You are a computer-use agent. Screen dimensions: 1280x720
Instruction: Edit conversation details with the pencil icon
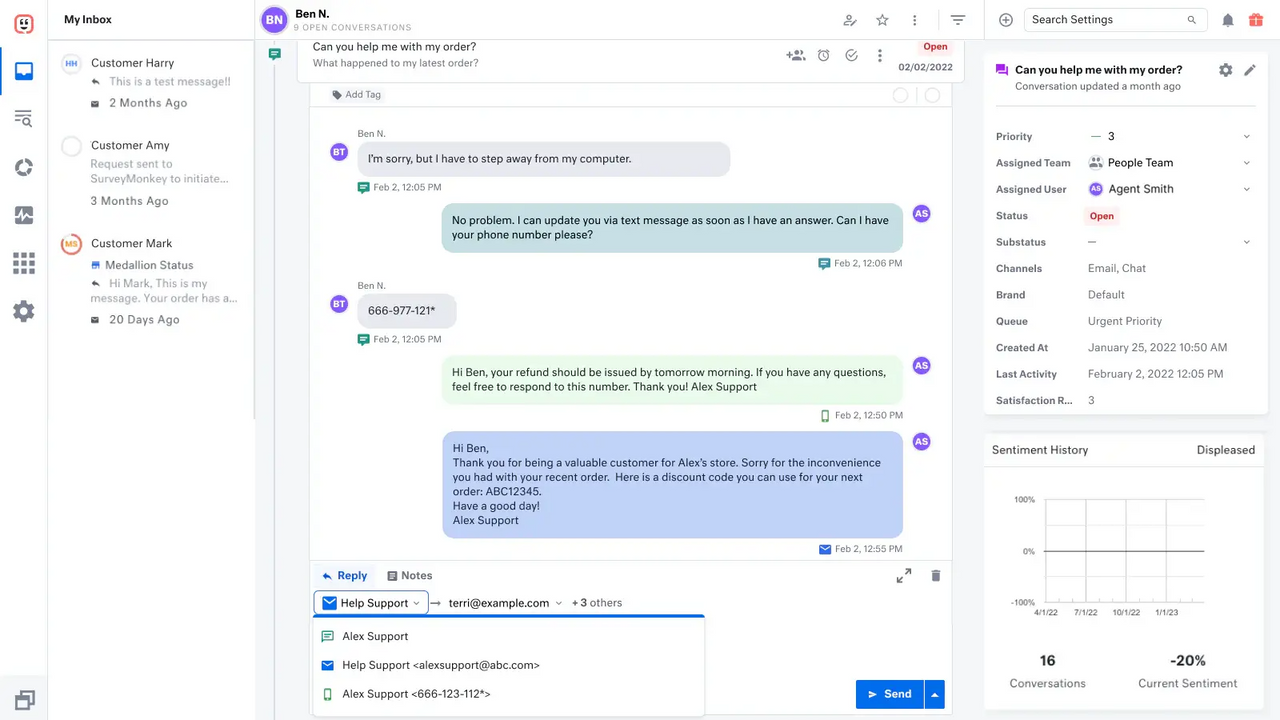[x=1249, y=70]
